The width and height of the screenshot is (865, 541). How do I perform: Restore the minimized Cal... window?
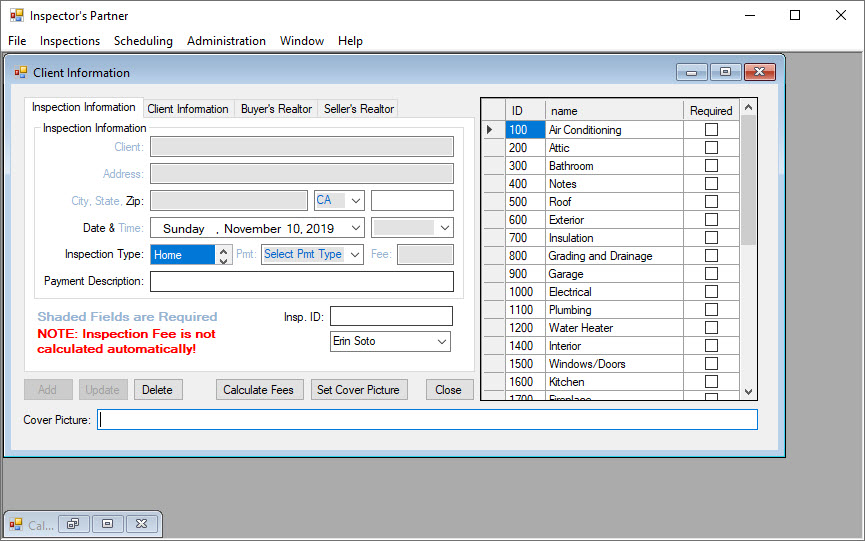[x=73, y=523]
